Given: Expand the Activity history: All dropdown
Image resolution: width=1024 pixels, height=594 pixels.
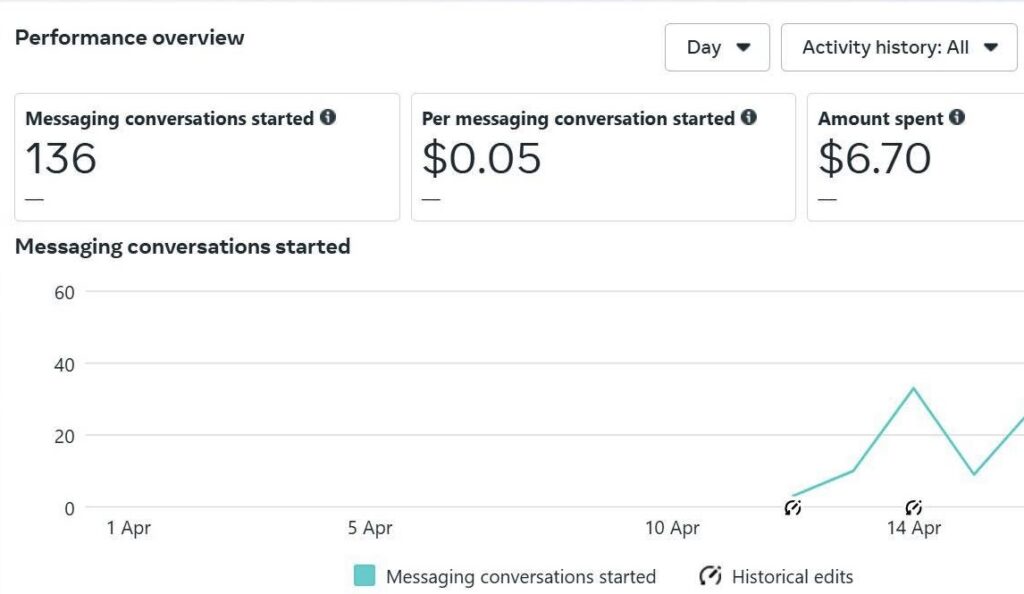Looking at the screenshot, I should point(899,47).
